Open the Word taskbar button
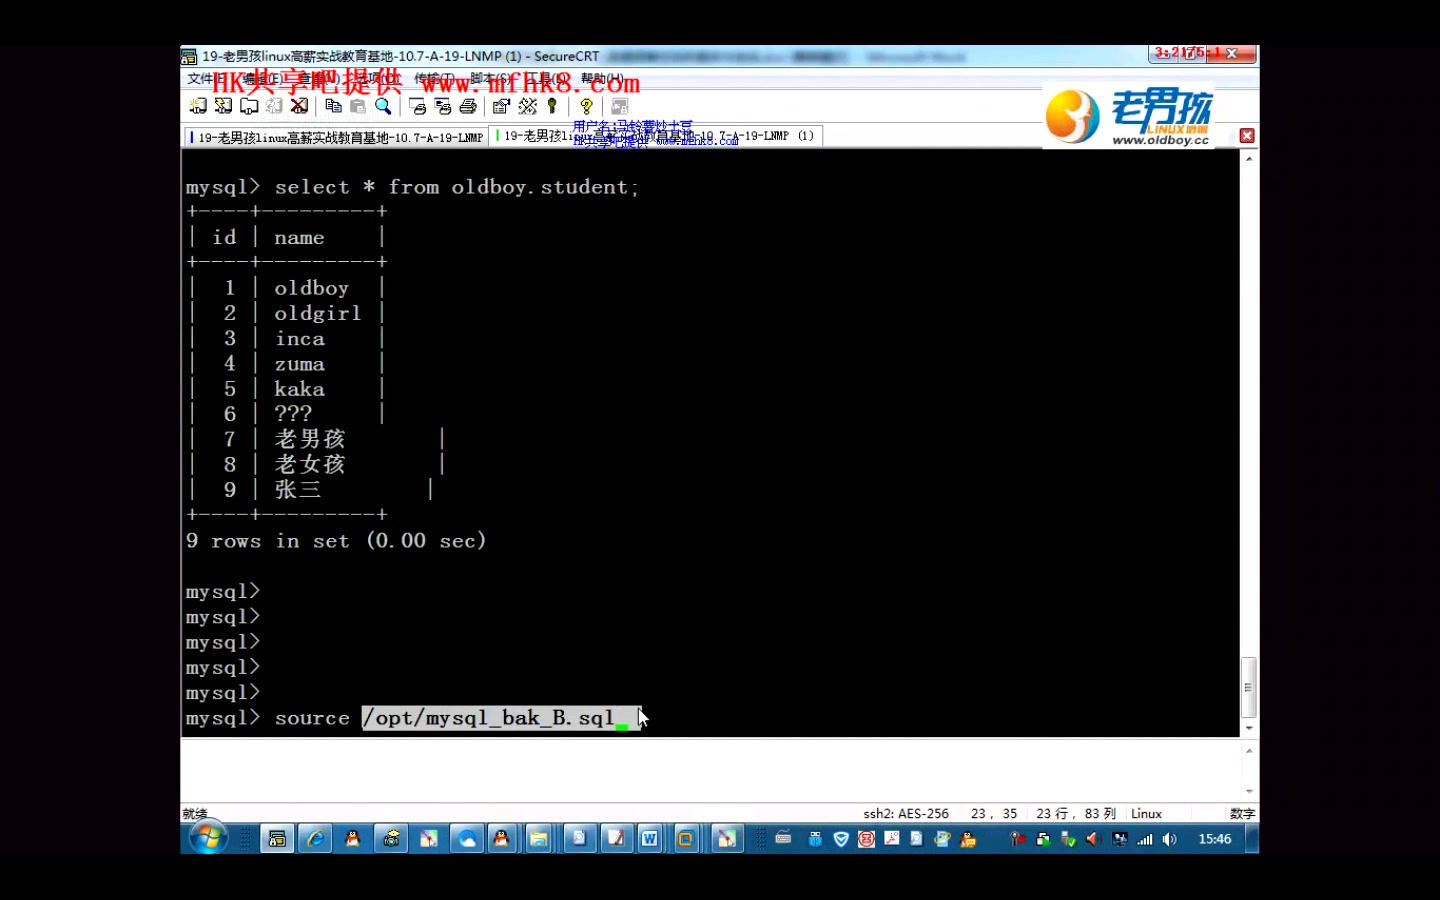This screenshot has width=1440, height=900. 650,839
